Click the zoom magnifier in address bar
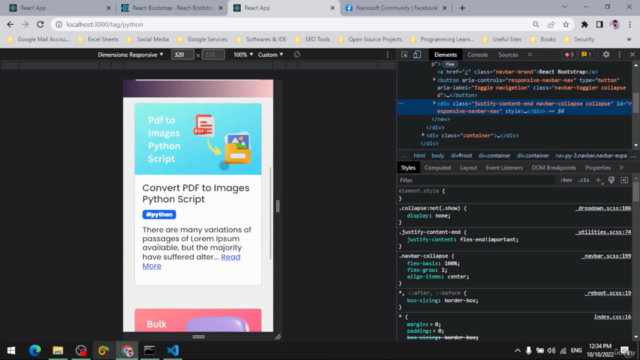Viewport: 640px width, 360px height. point(536,24)
